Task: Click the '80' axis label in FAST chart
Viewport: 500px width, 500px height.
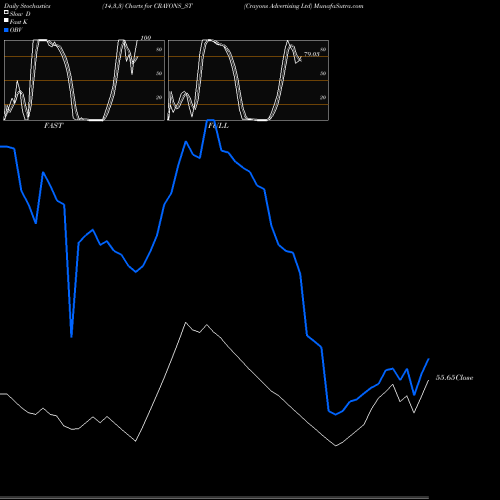Action: point(159,49)
